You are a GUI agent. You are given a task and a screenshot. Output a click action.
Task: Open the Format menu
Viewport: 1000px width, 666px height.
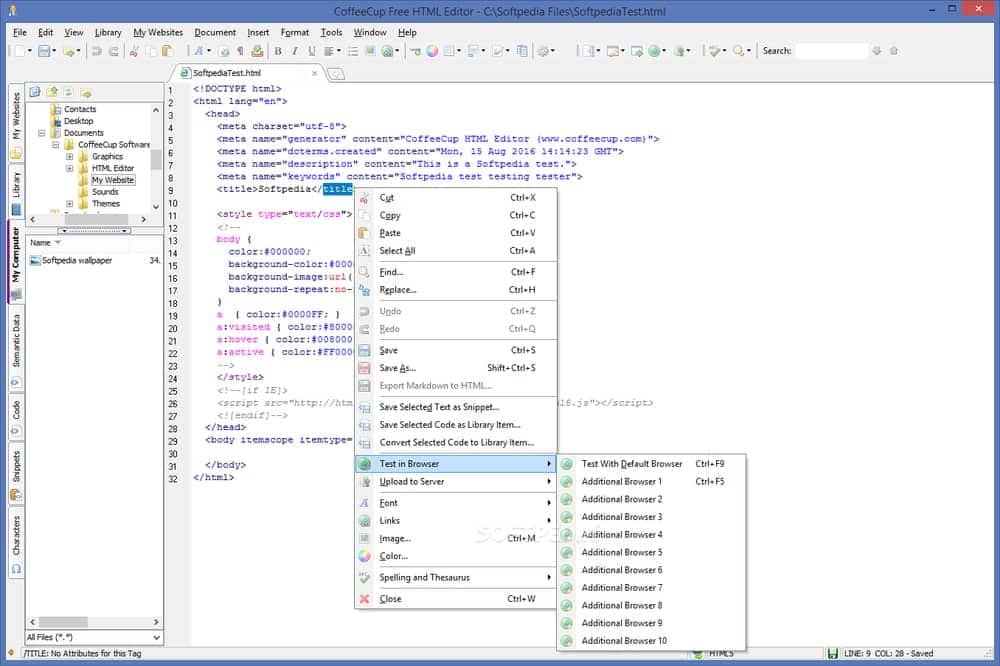coord(294,32)
